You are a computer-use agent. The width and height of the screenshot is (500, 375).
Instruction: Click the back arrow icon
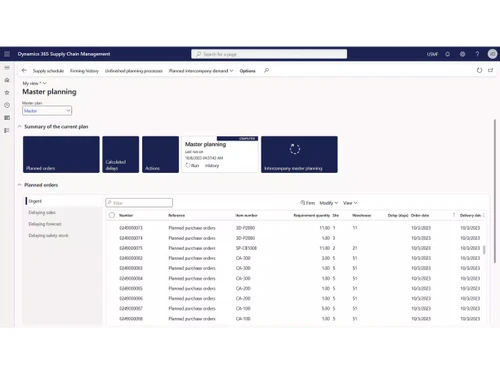point(24,70)
